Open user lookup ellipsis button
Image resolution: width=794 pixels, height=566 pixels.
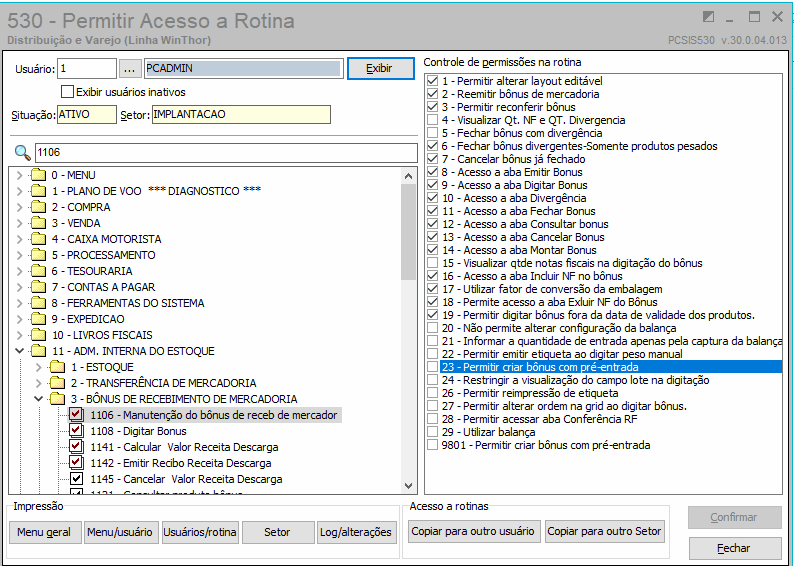pos(130,68)
